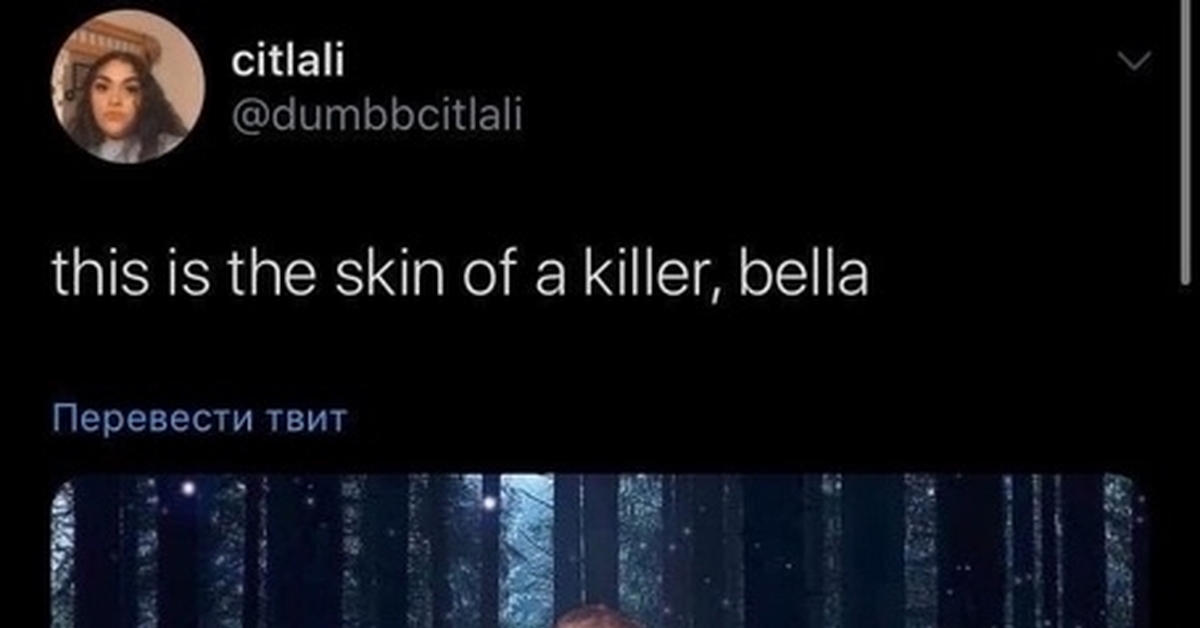View the round profile photo of citlali
1200x628 pixels.
click(x=127, y=87)
